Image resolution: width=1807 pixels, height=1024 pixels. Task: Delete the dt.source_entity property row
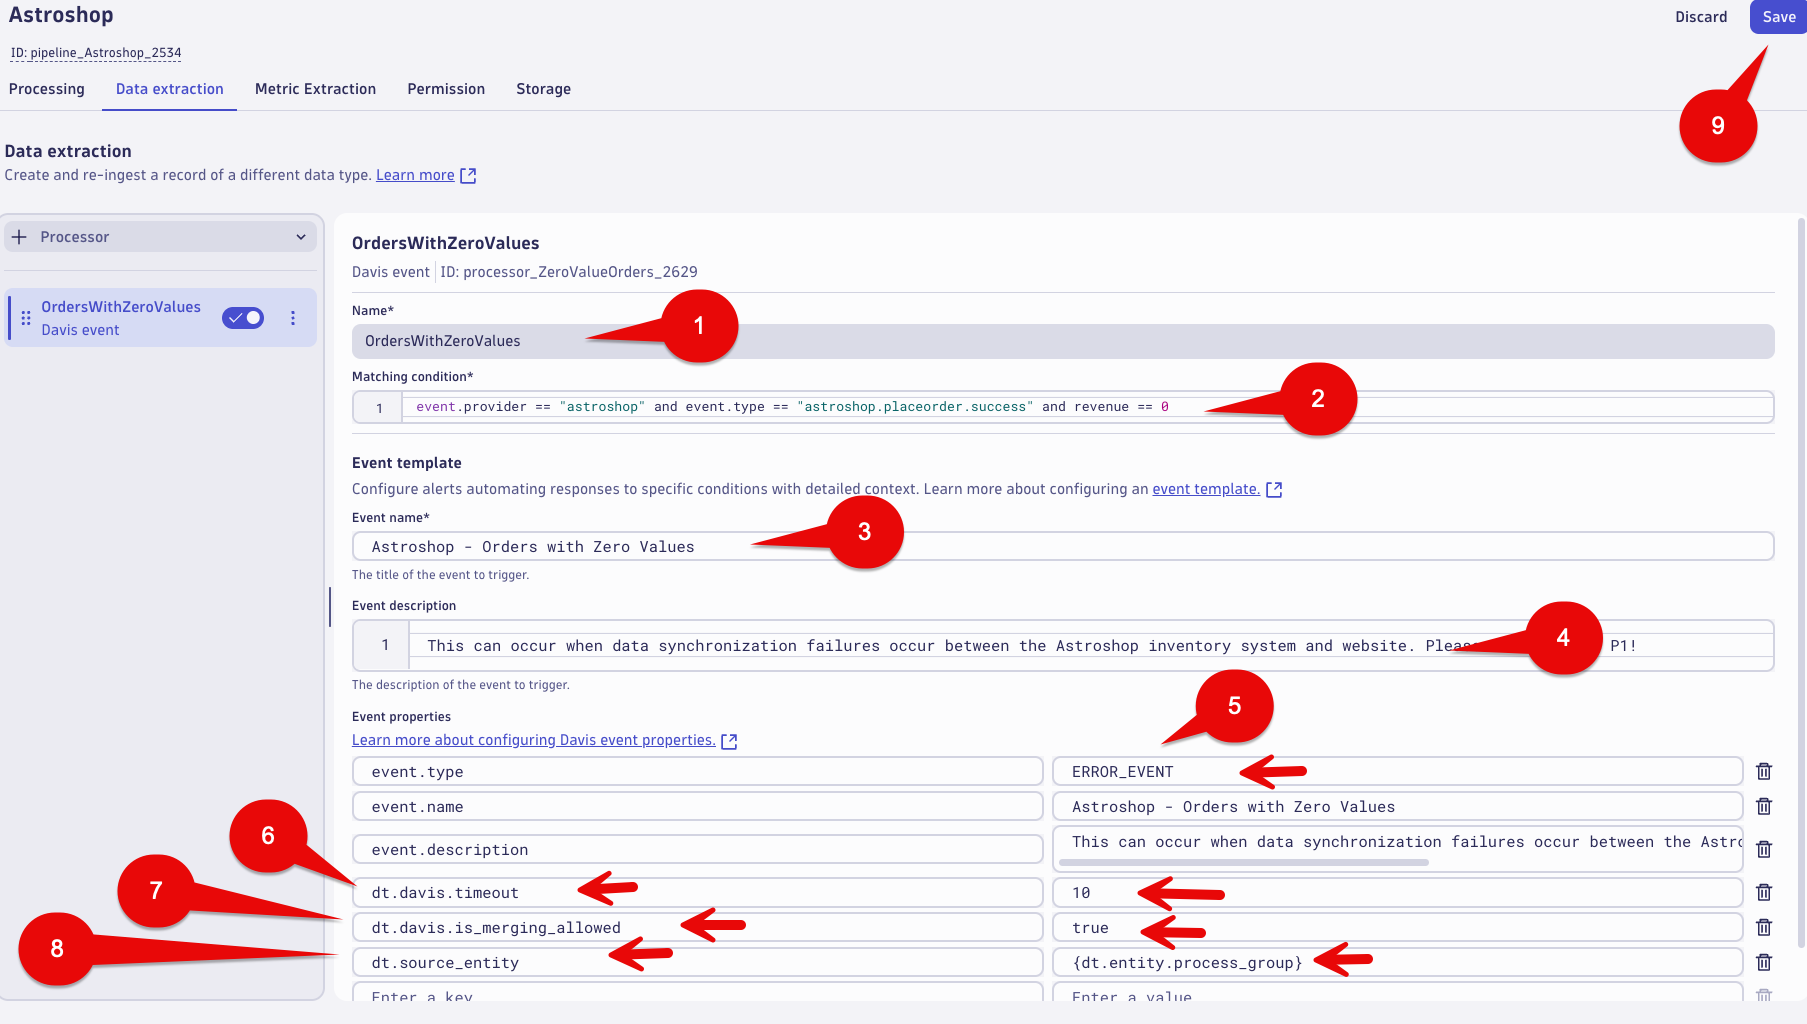tap(1764, 962)
